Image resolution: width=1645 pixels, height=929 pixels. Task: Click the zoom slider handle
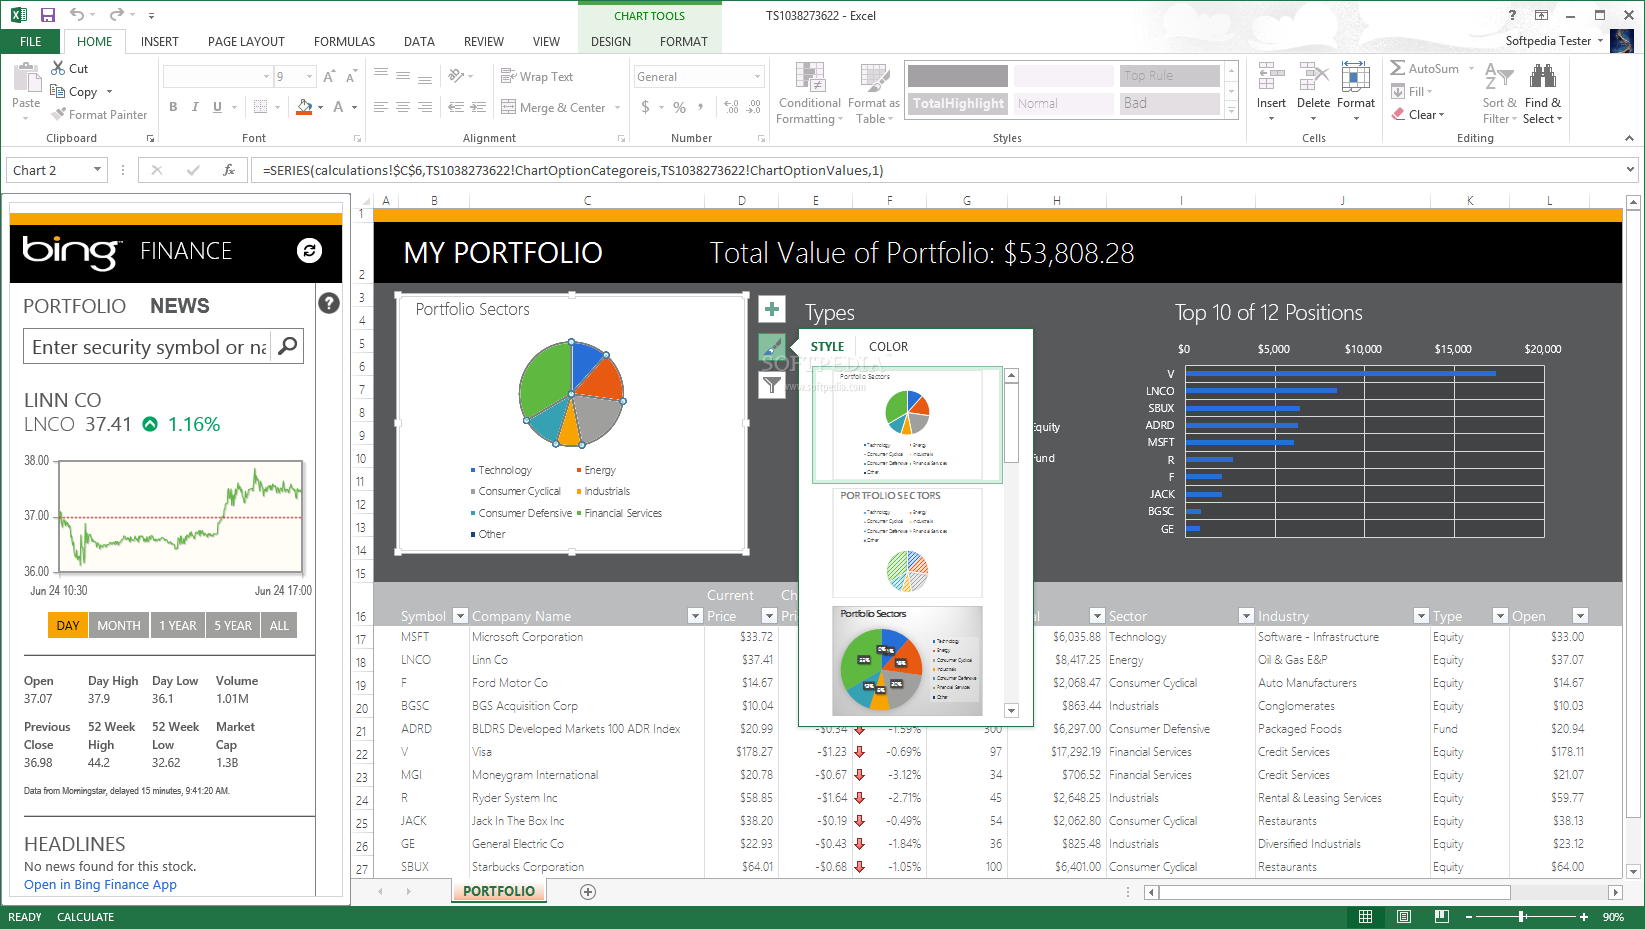click(x=1522, y=916)
